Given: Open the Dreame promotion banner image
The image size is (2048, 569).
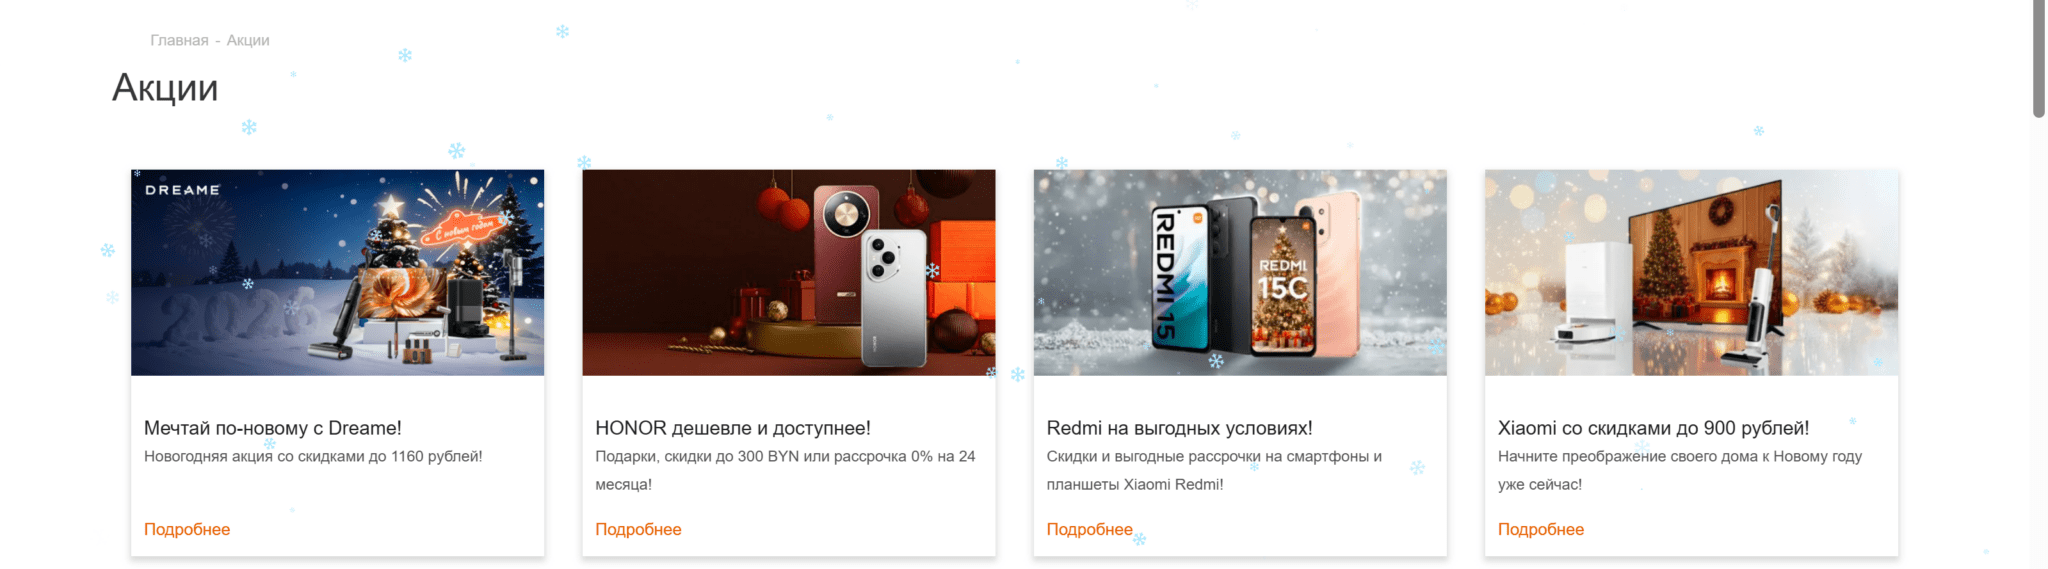Looking at the screenshot, I should [337, 272].
